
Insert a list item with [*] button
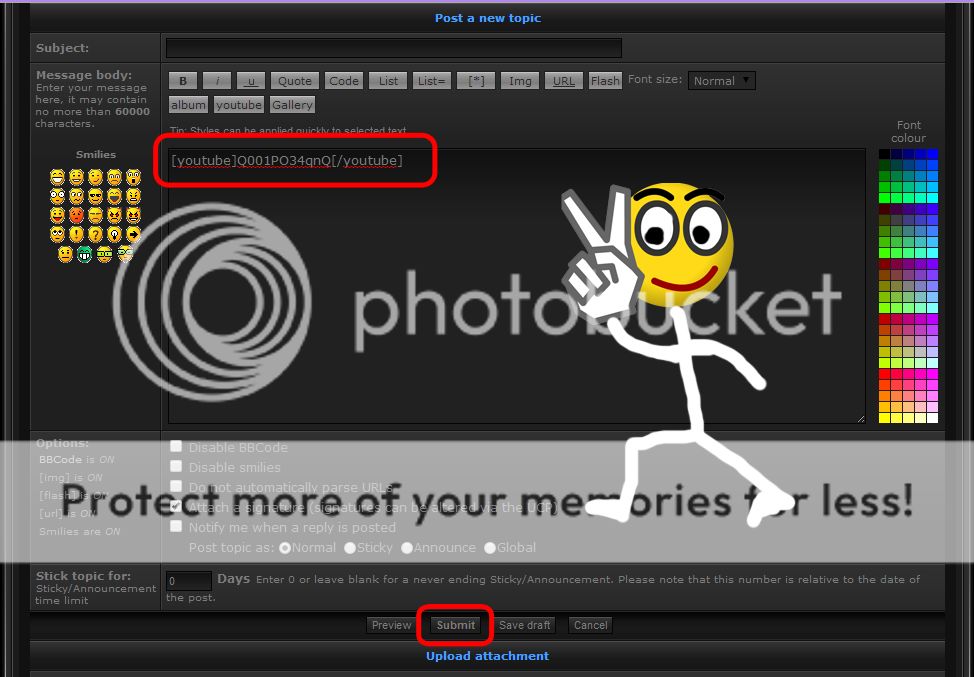(476, 81)
